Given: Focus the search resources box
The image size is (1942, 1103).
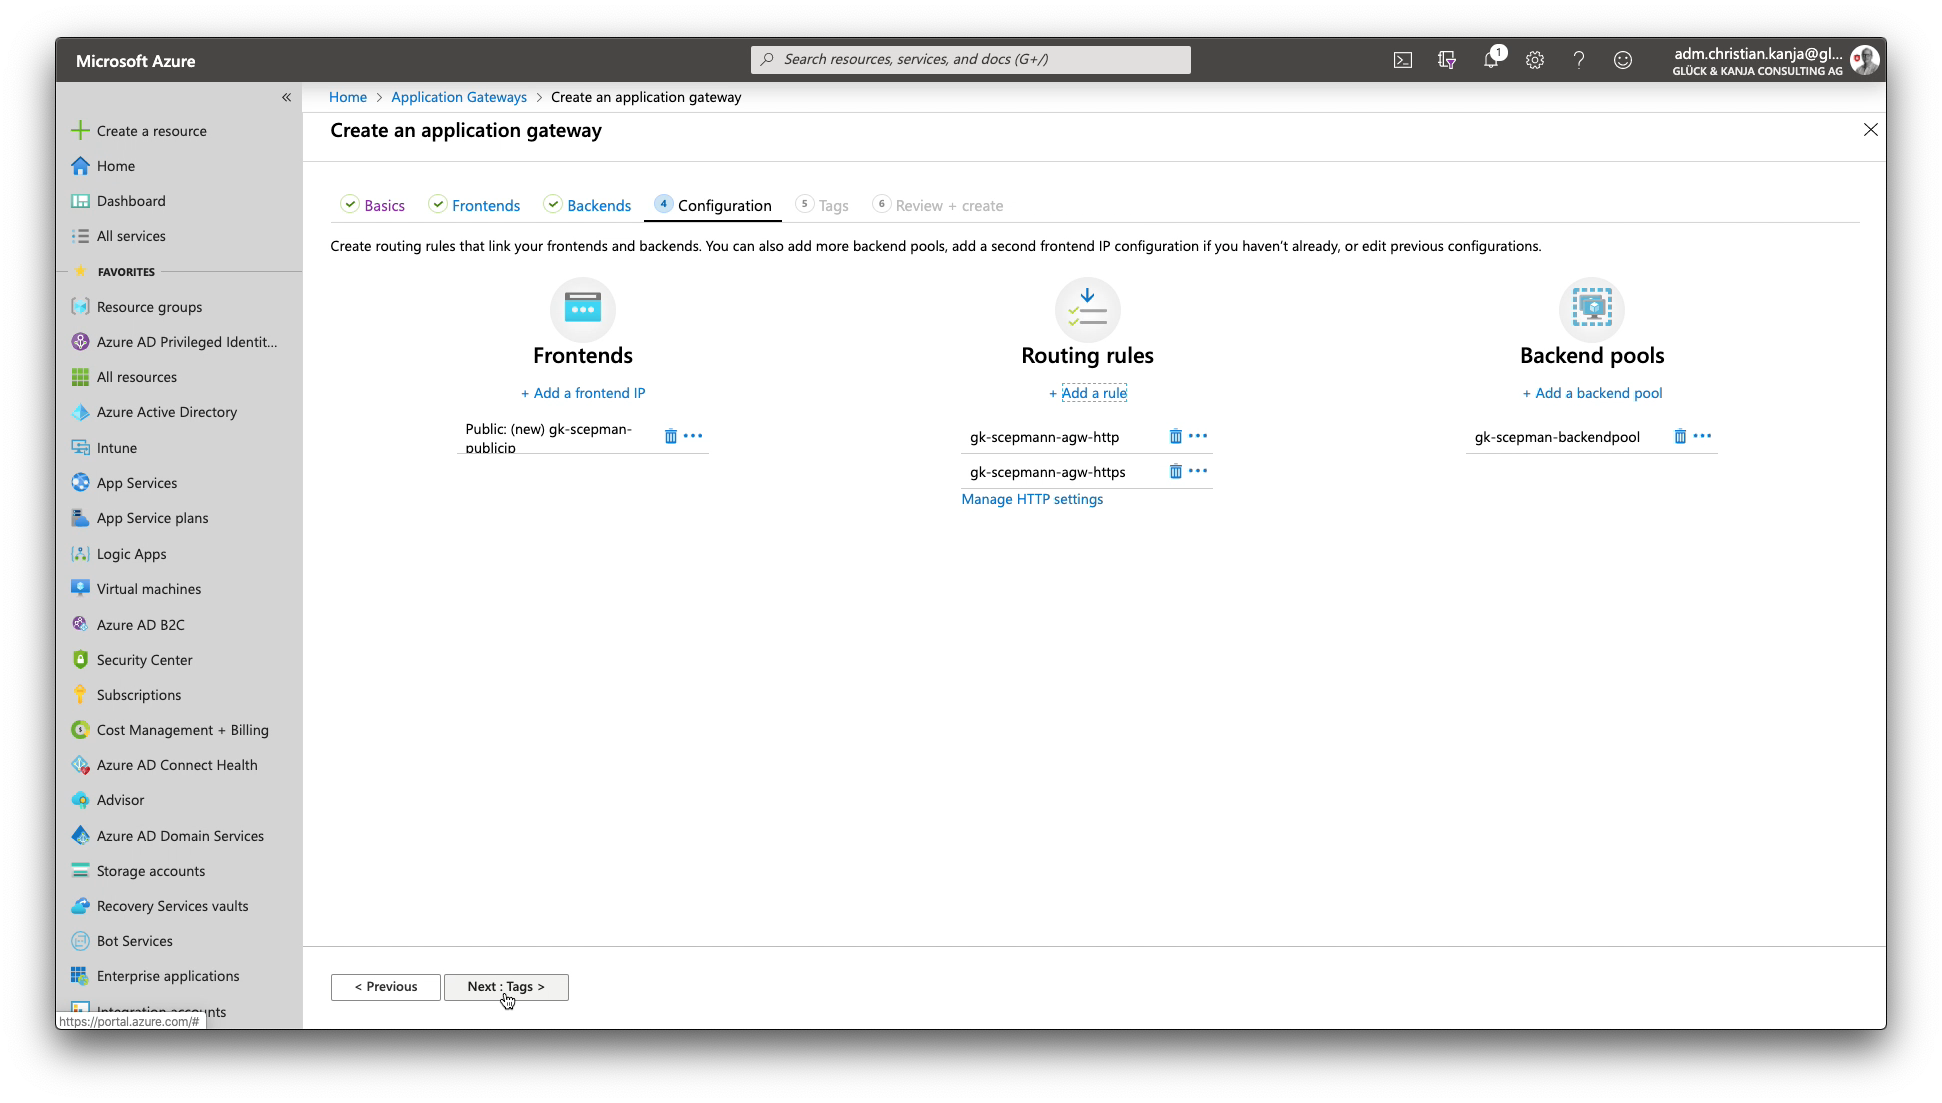Looking at the screenshot, I should [x=970, y=60].
